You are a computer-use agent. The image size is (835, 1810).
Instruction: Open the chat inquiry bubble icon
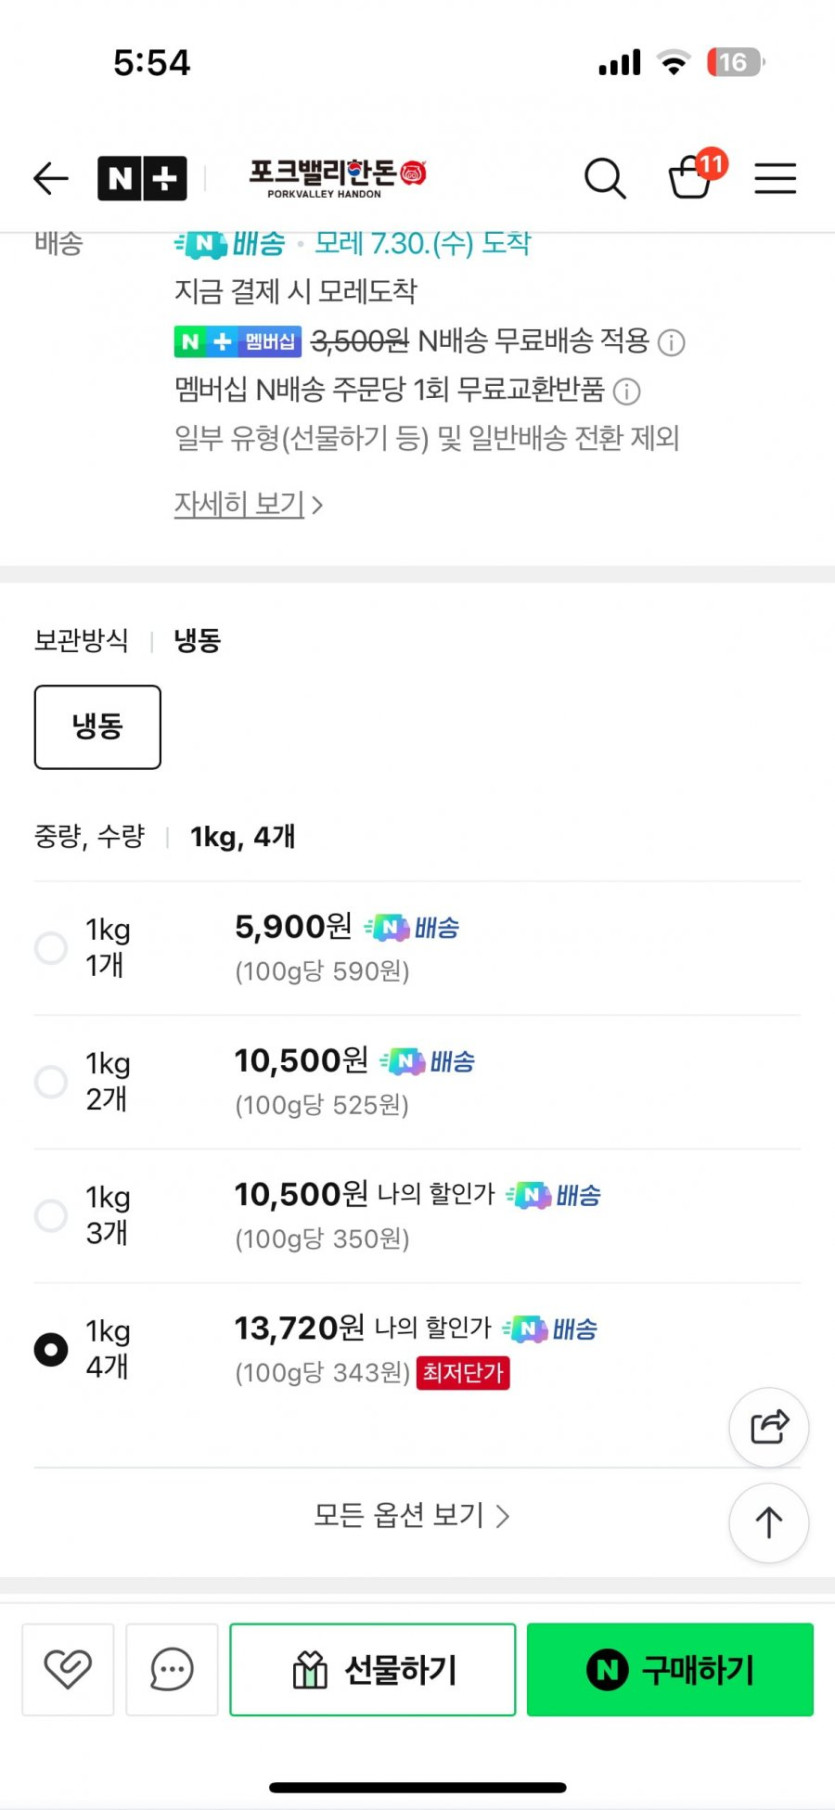[x=172, y=1669]
